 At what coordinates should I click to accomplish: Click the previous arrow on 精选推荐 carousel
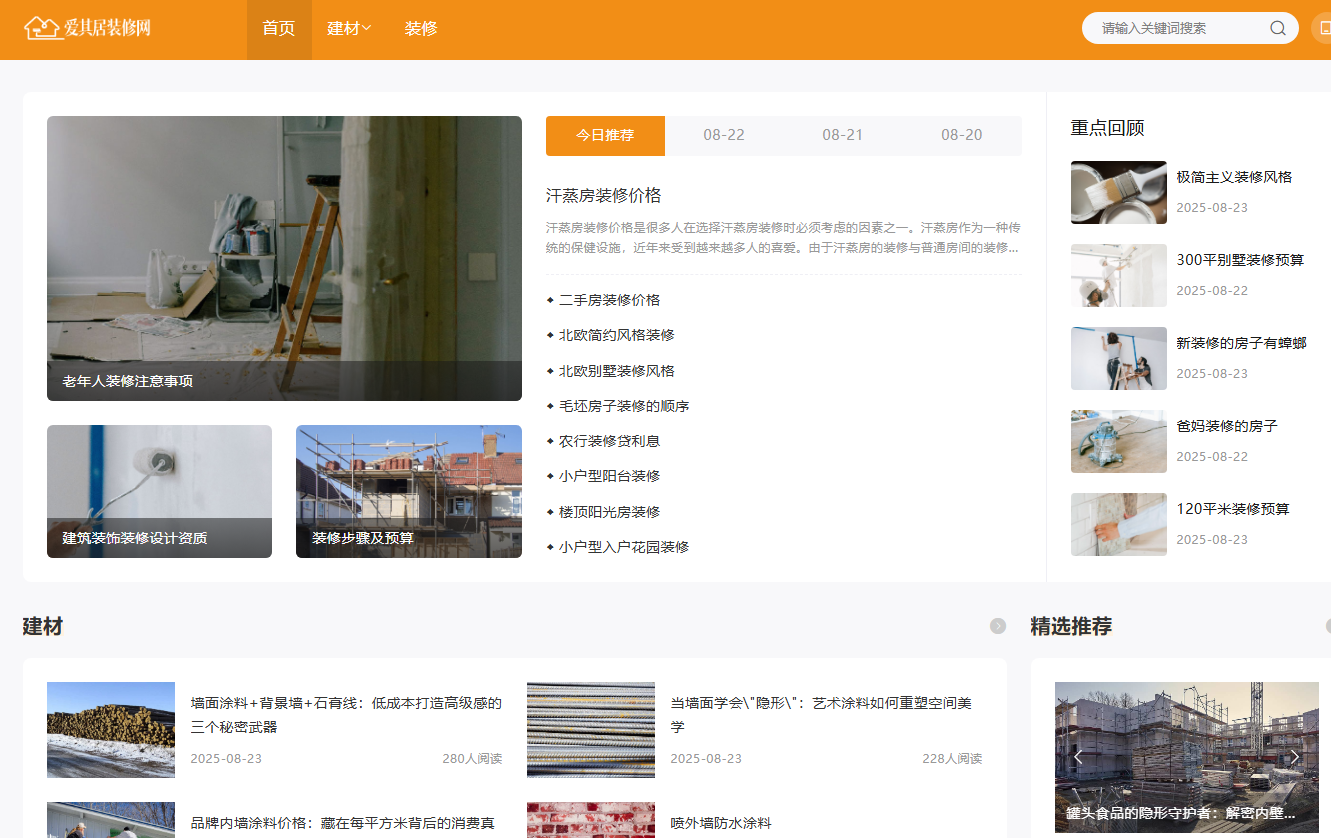pyautogui.click(x=1077, y=757)
